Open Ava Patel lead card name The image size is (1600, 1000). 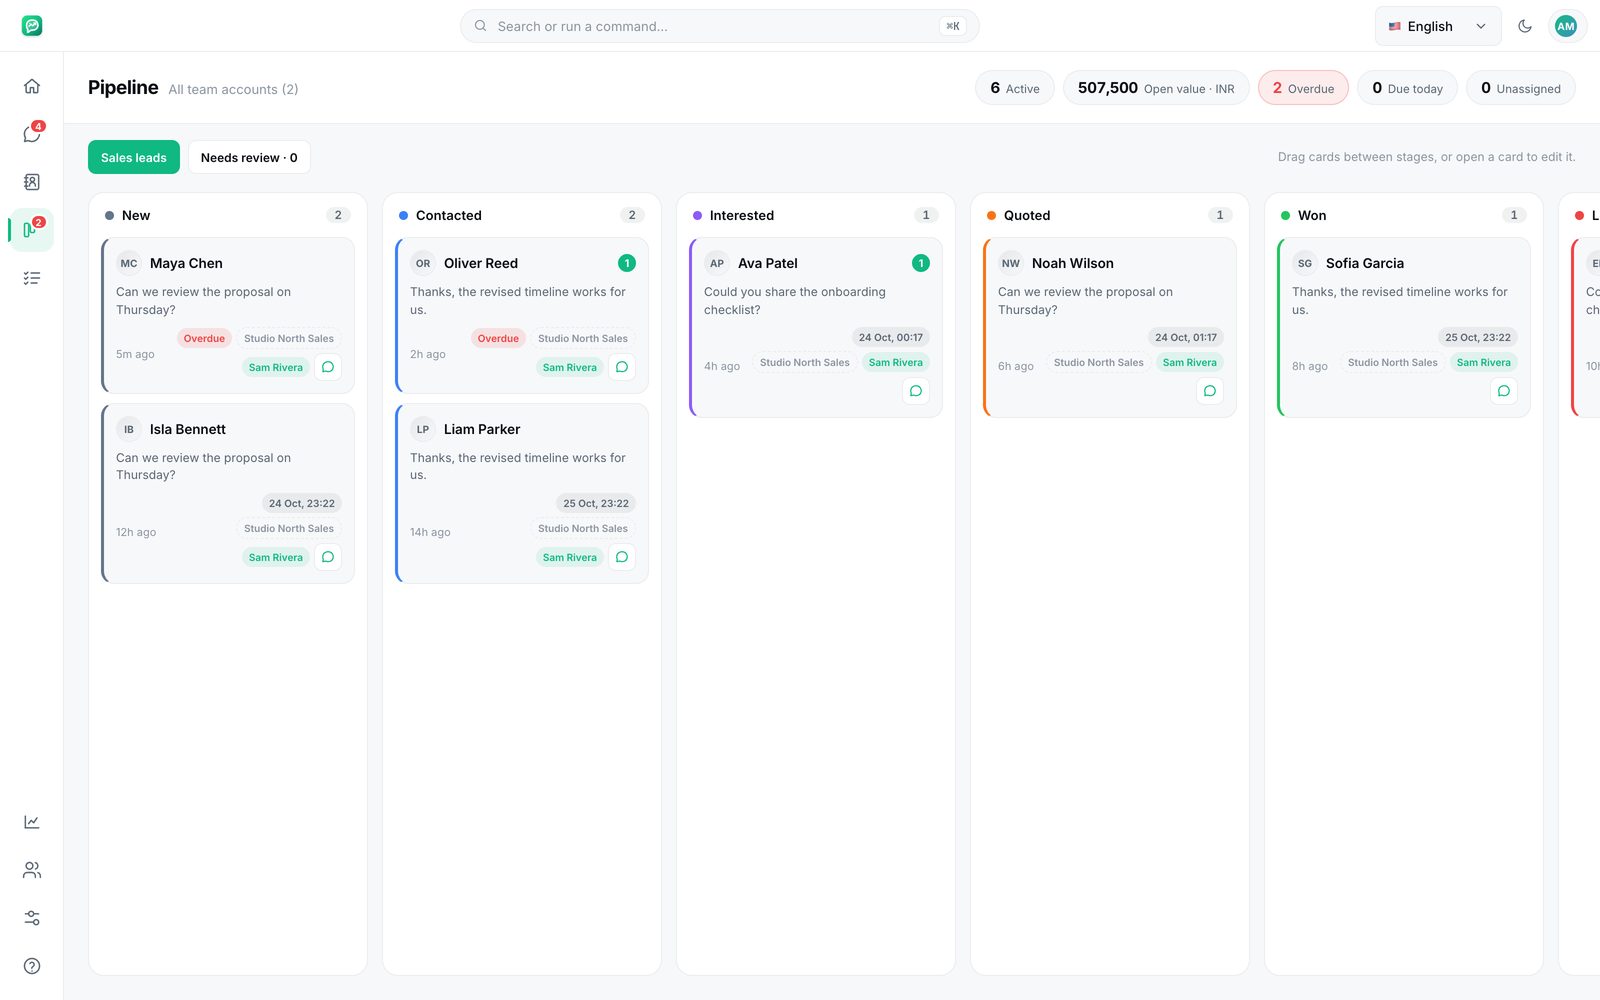pyautogui.click(x=768, y=263)
